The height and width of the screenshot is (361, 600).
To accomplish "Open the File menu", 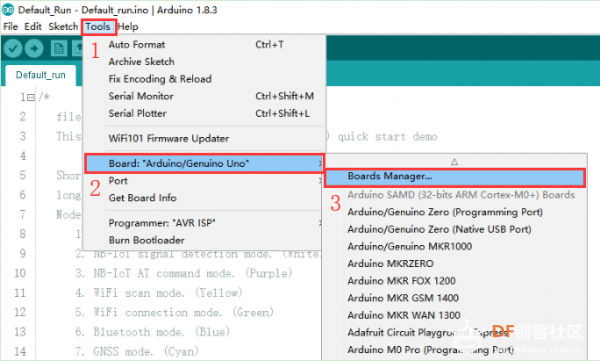I will click(x=11, y=27).
